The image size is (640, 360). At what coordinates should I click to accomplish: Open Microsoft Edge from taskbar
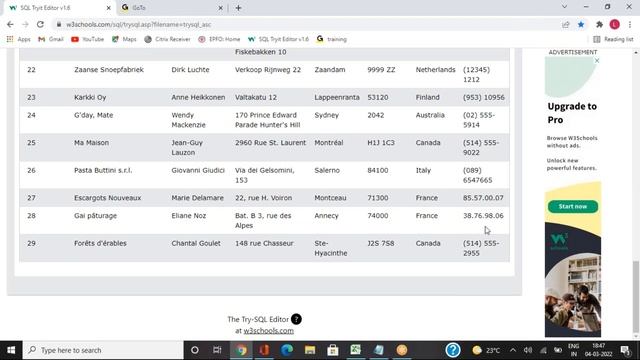coord(287,350)
